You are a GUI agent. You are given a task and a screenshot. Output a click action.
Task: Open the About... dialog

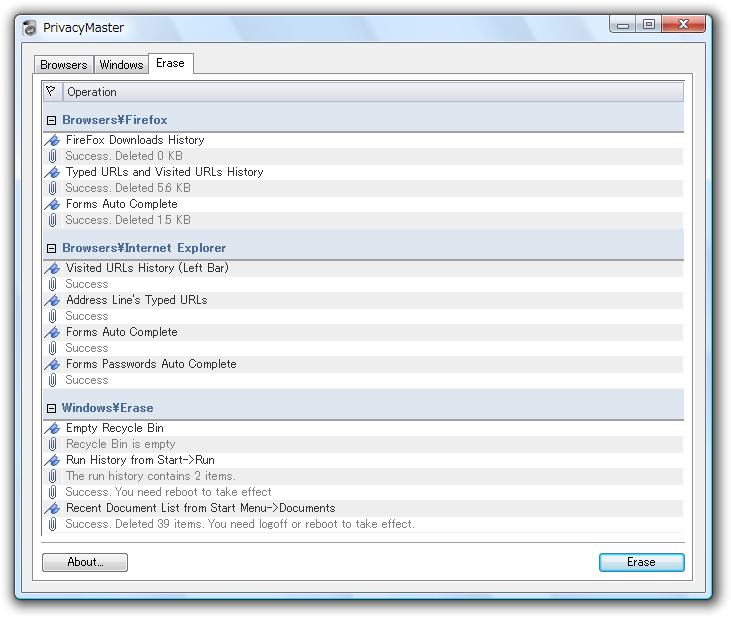pos(85,563)
